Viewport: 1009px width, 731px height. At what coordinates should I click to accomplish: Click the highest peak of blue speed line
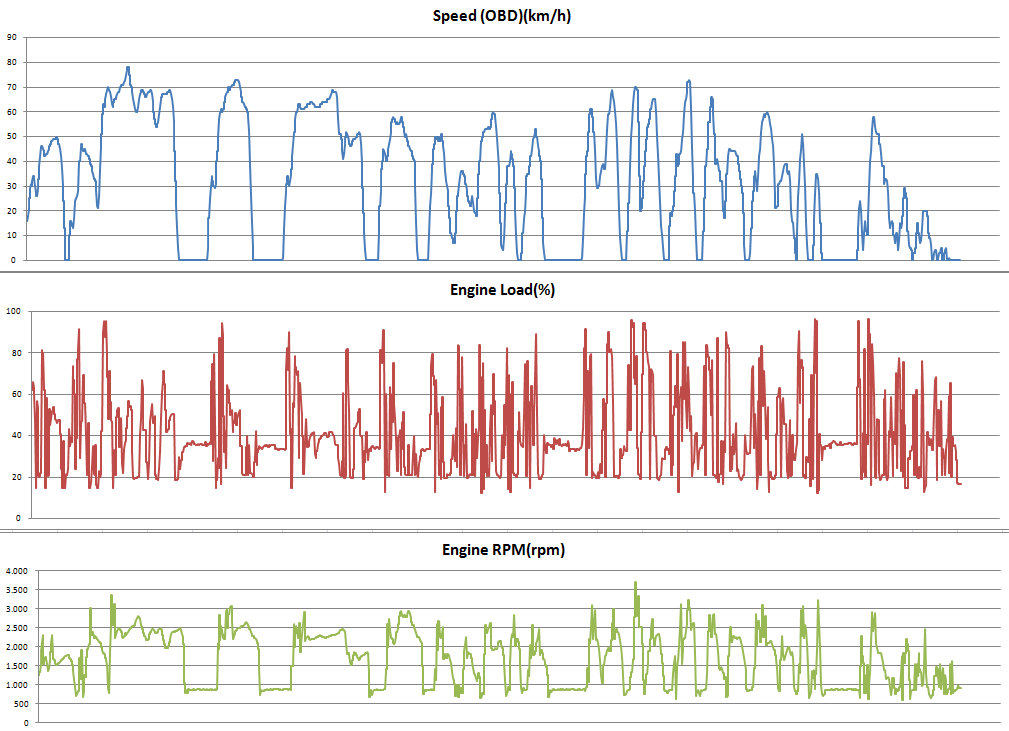pos(128,67)
